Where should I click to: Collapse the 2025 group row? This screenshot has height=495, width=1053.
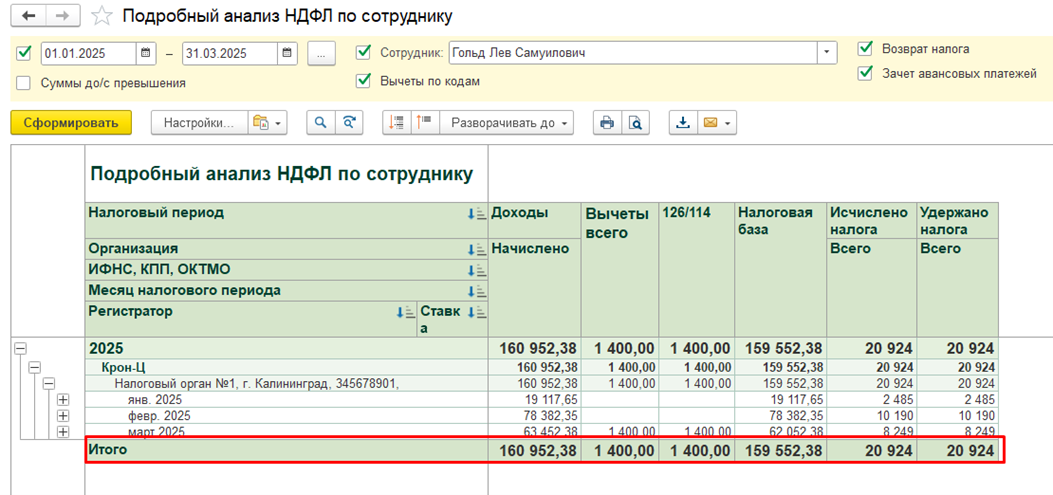click(19, 348)
